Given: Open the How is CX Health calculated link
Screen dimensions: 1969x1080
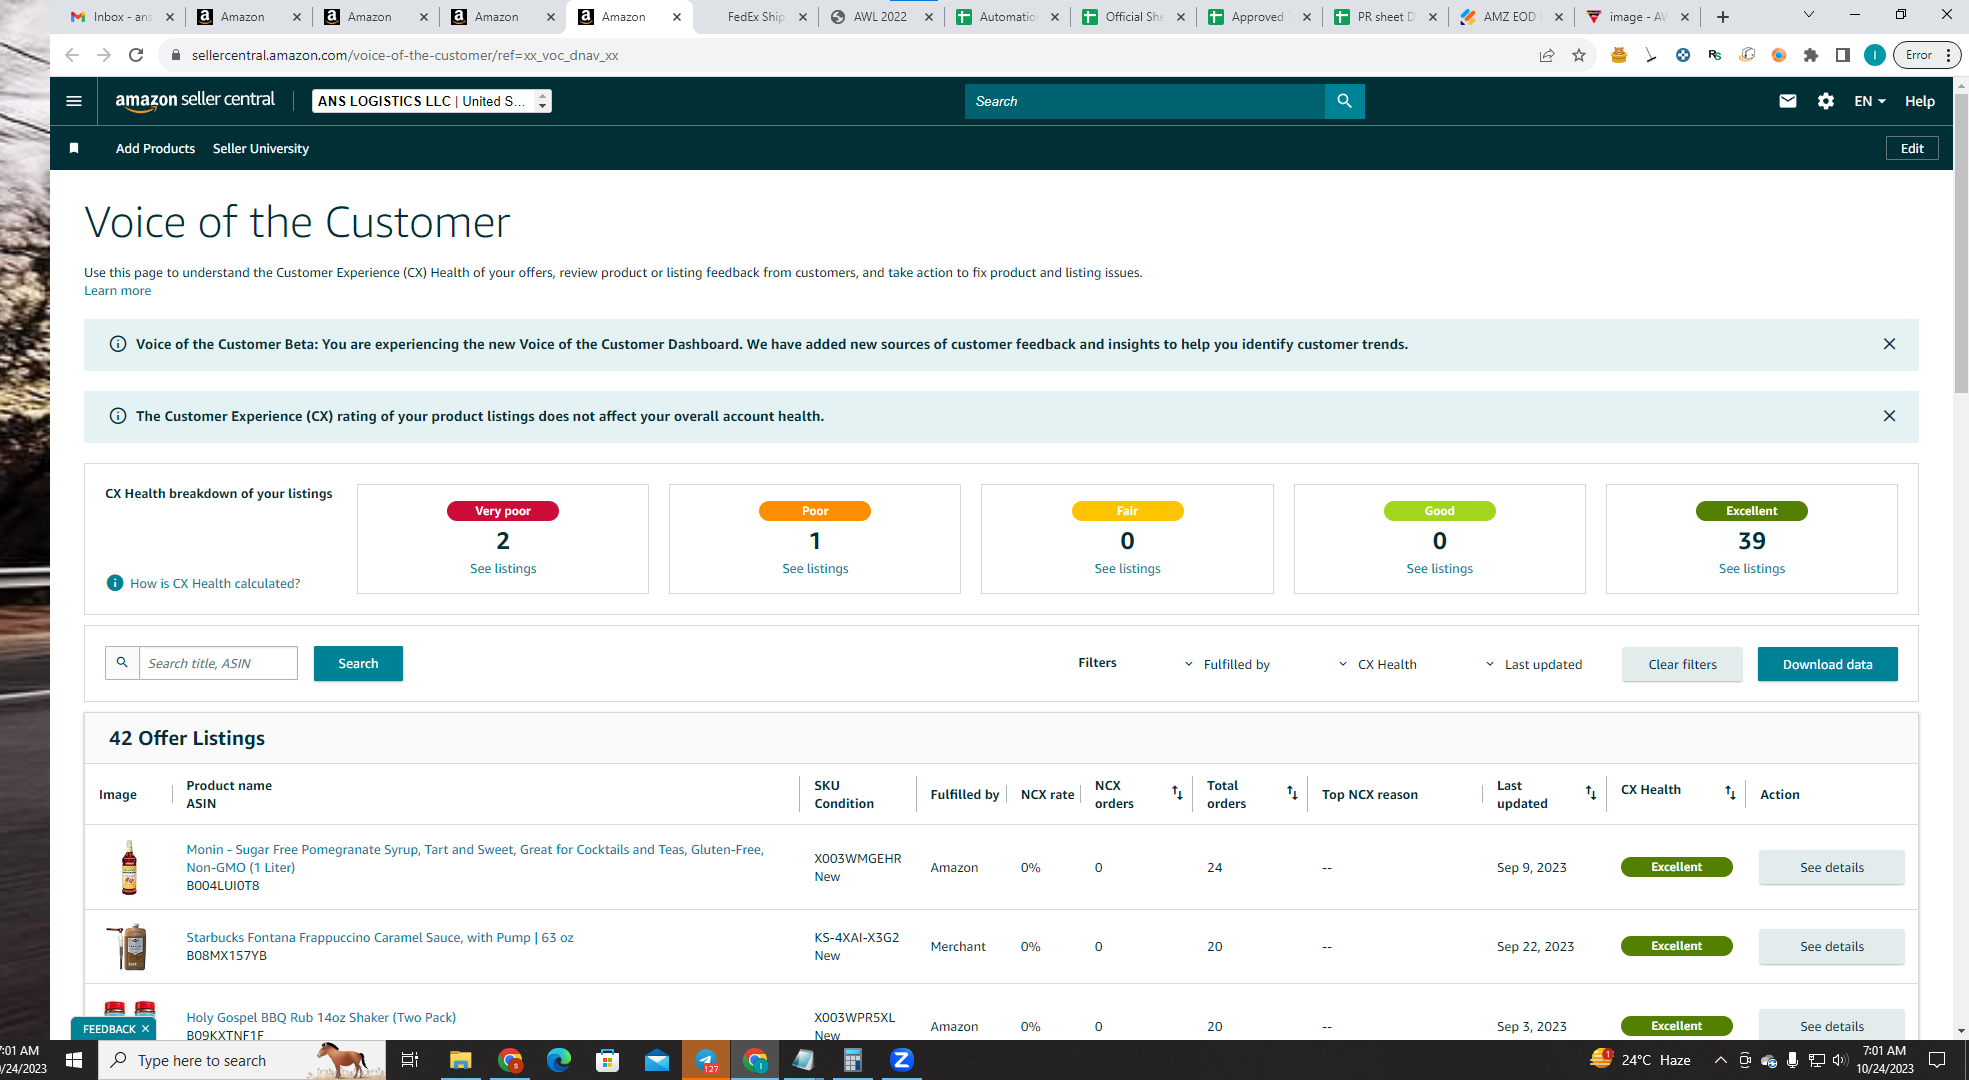Looking at the screenshot, I should point(215,583).
